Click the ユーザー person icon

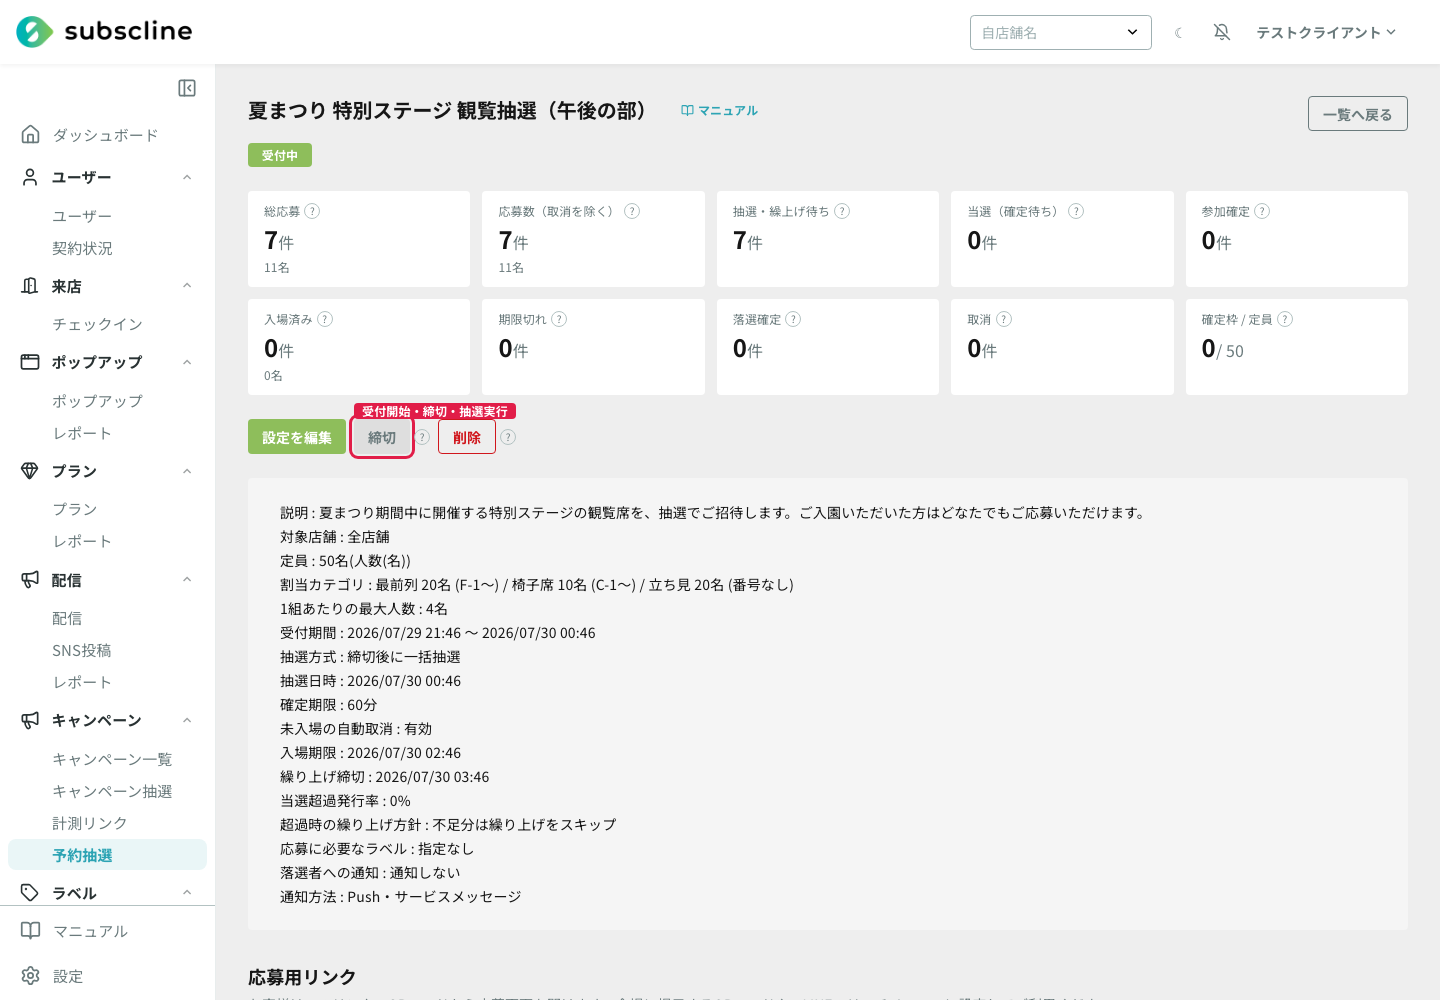31,177
